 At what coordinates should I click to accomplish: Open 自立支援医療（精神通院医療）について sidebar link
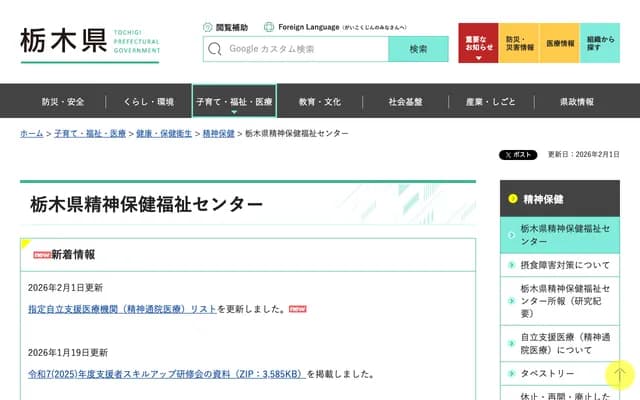point(560,344)
